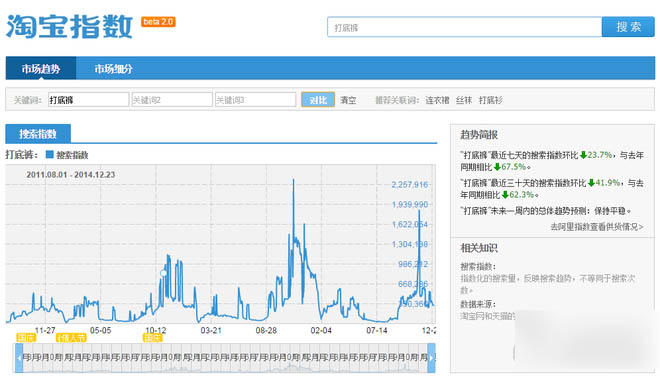Click the first keyword field 打底裤
Viewport: 660px width, 379px height.
(x=88, y=100)
